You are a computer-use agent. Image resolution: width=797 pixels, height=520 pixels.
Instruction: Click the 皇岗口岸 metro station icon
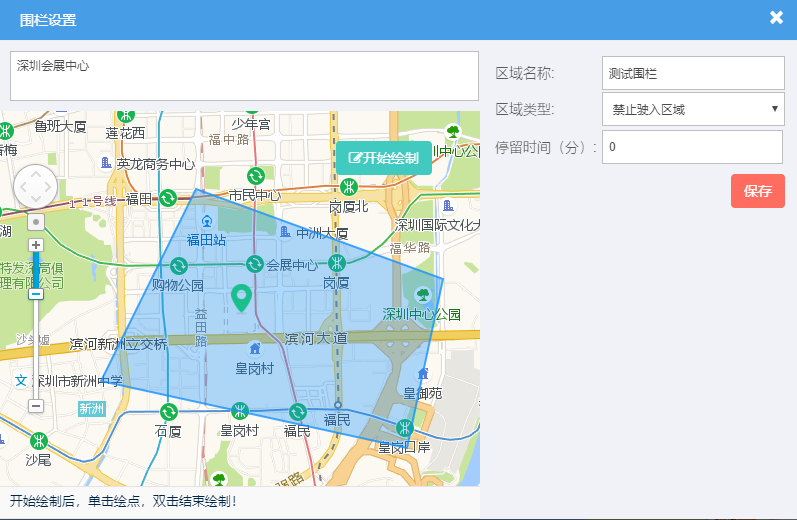(404, 428)
